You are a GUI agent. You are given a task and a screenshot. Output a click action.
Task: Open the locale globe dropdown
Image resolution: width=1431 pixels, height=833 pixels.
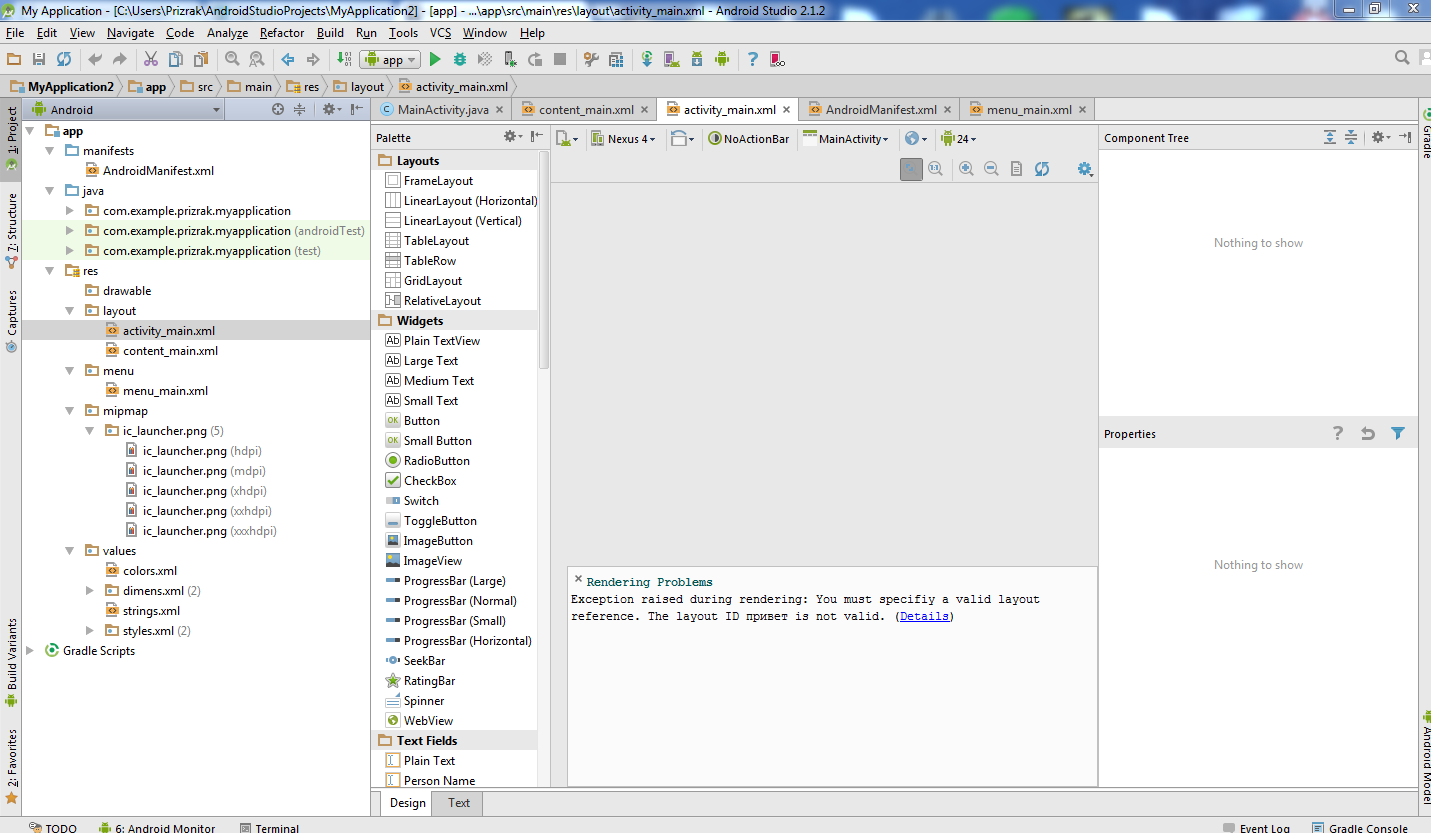click(x=915, y=139)
